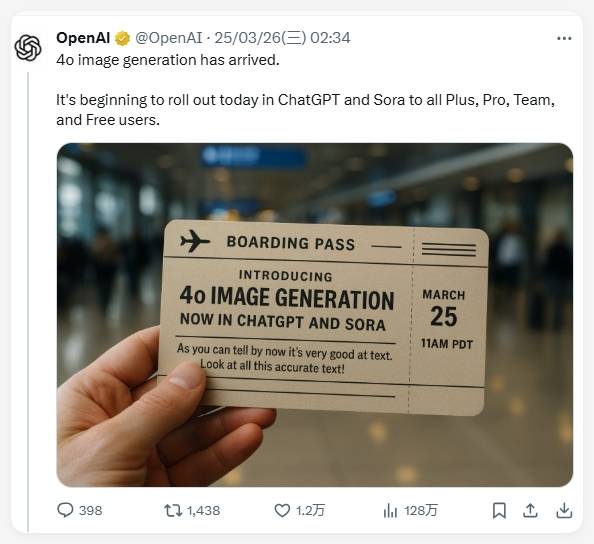Viewport: 594px width, 544px height.
Task: Open the OpenAI profile avatar logo
Action: click(x=28, y=48)
